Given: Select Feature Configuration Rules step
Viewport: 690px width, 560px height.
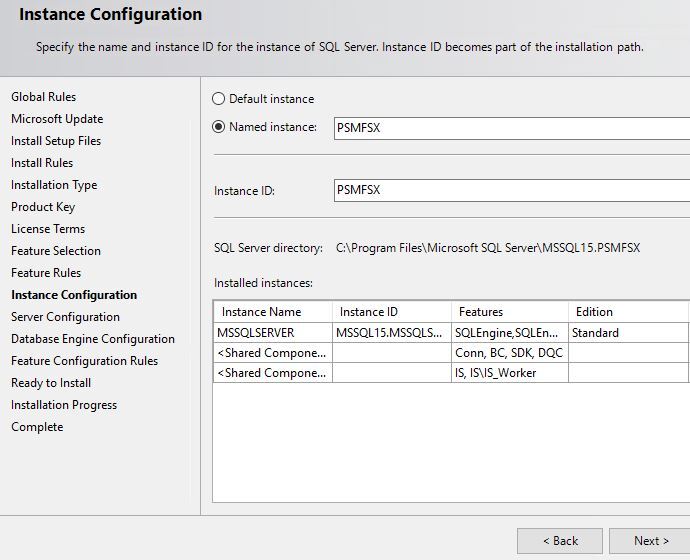Looking at the screenshot, I should pyautogui.click(x=84, y=361).
